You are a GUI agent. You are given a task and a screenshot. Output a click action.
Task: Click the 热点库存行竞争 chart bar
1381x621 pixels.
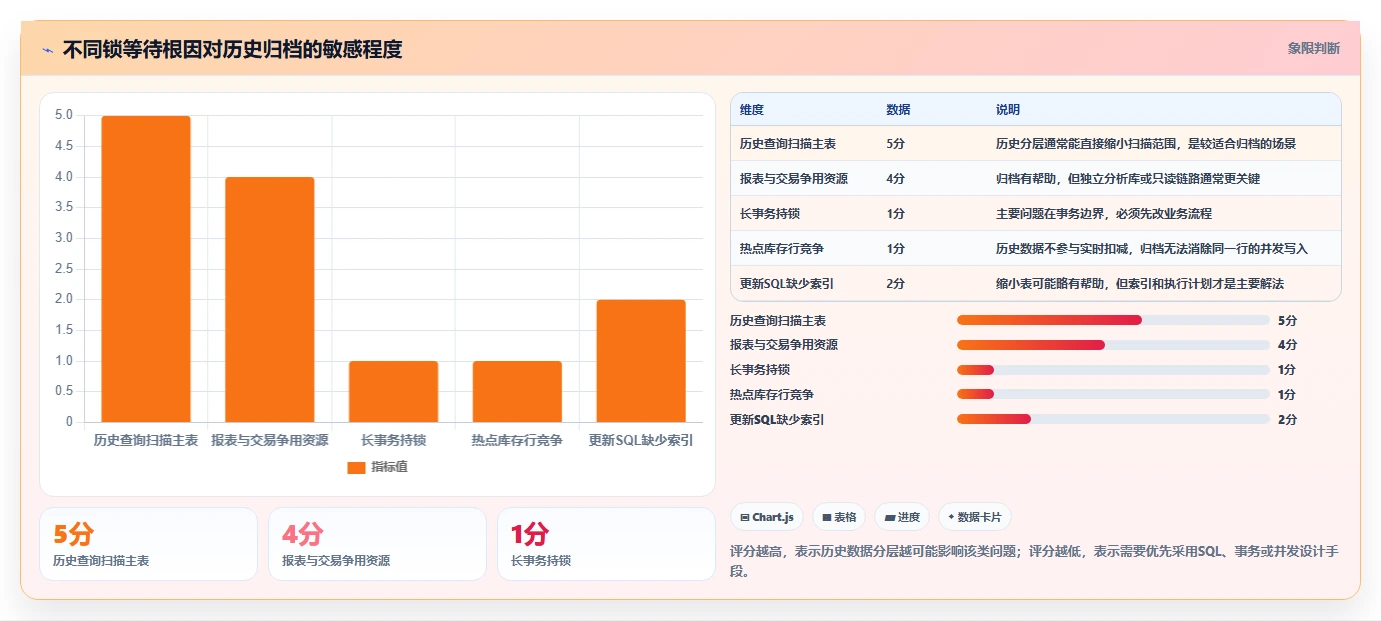click(517, 391)
